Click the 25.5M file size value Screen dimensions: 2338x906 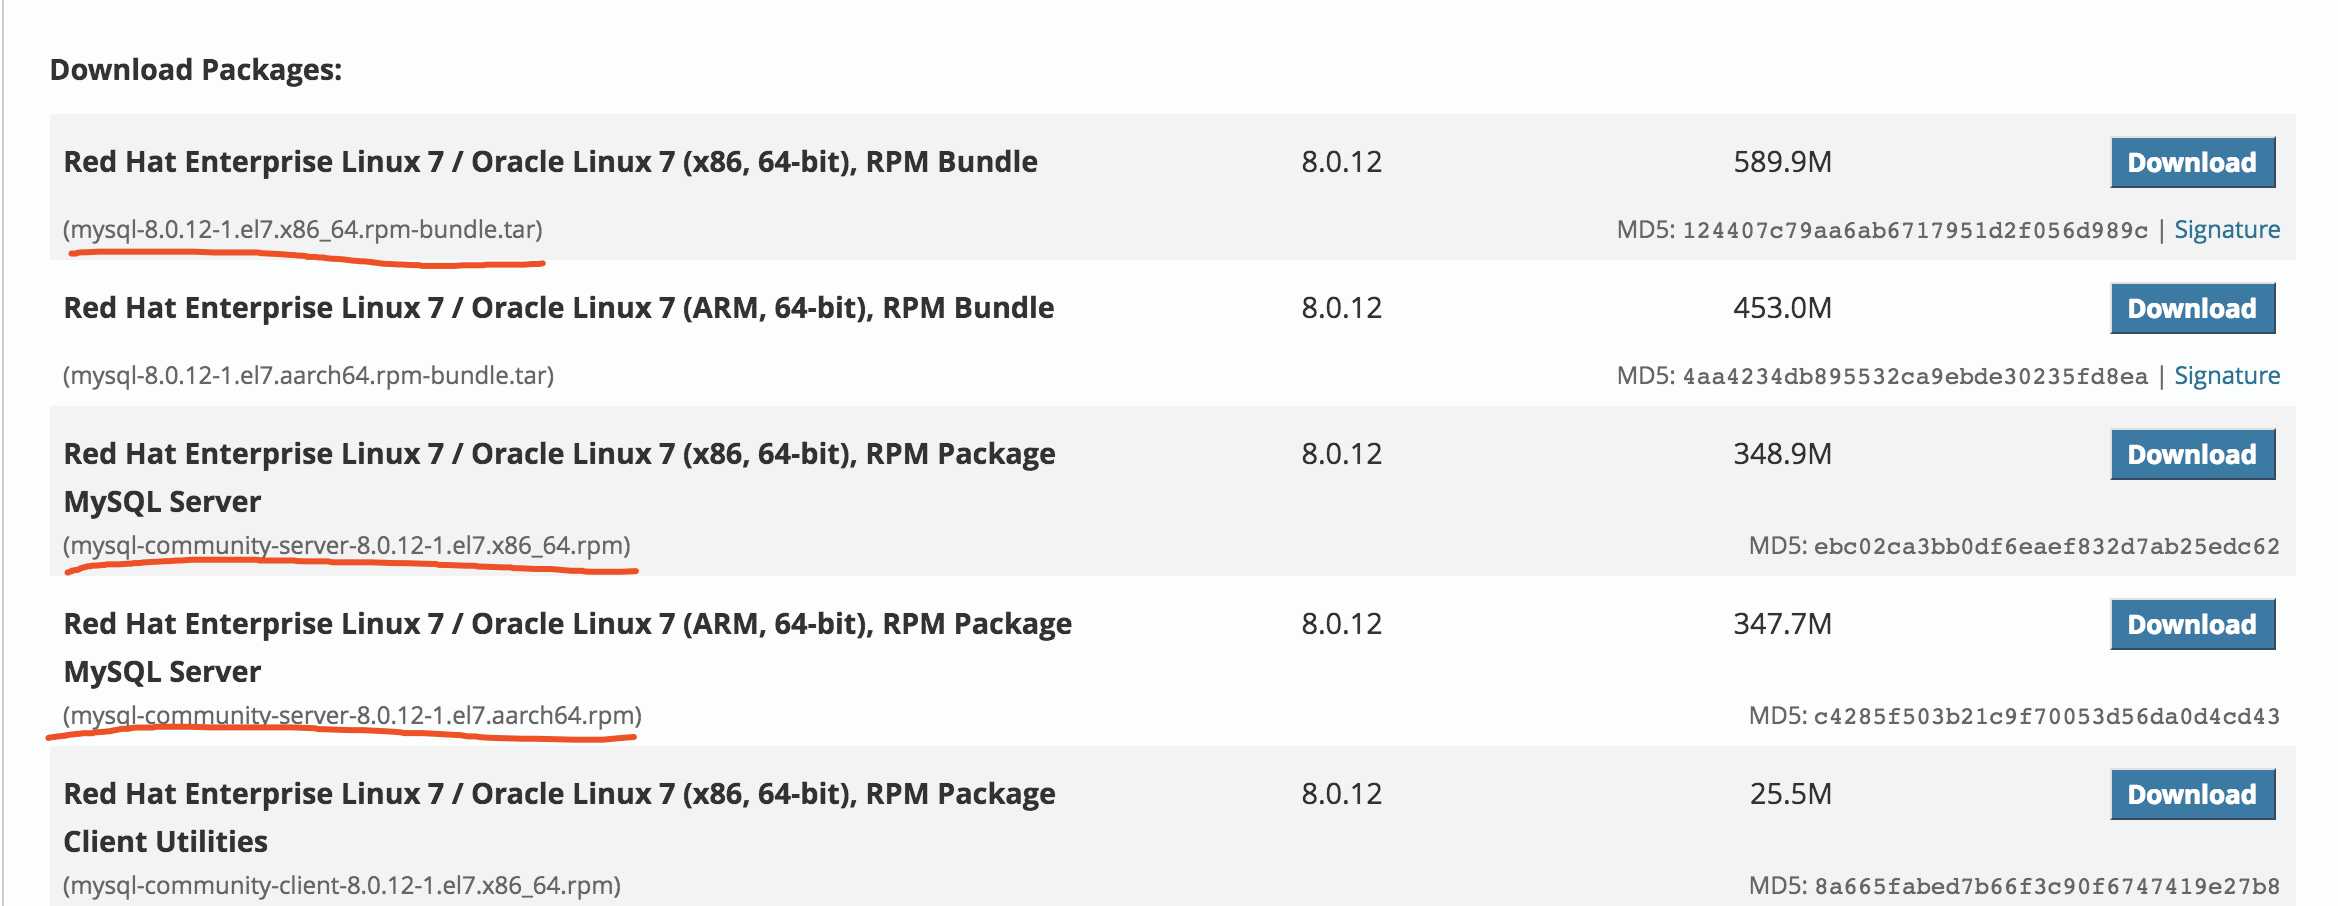click(1790, 794)
